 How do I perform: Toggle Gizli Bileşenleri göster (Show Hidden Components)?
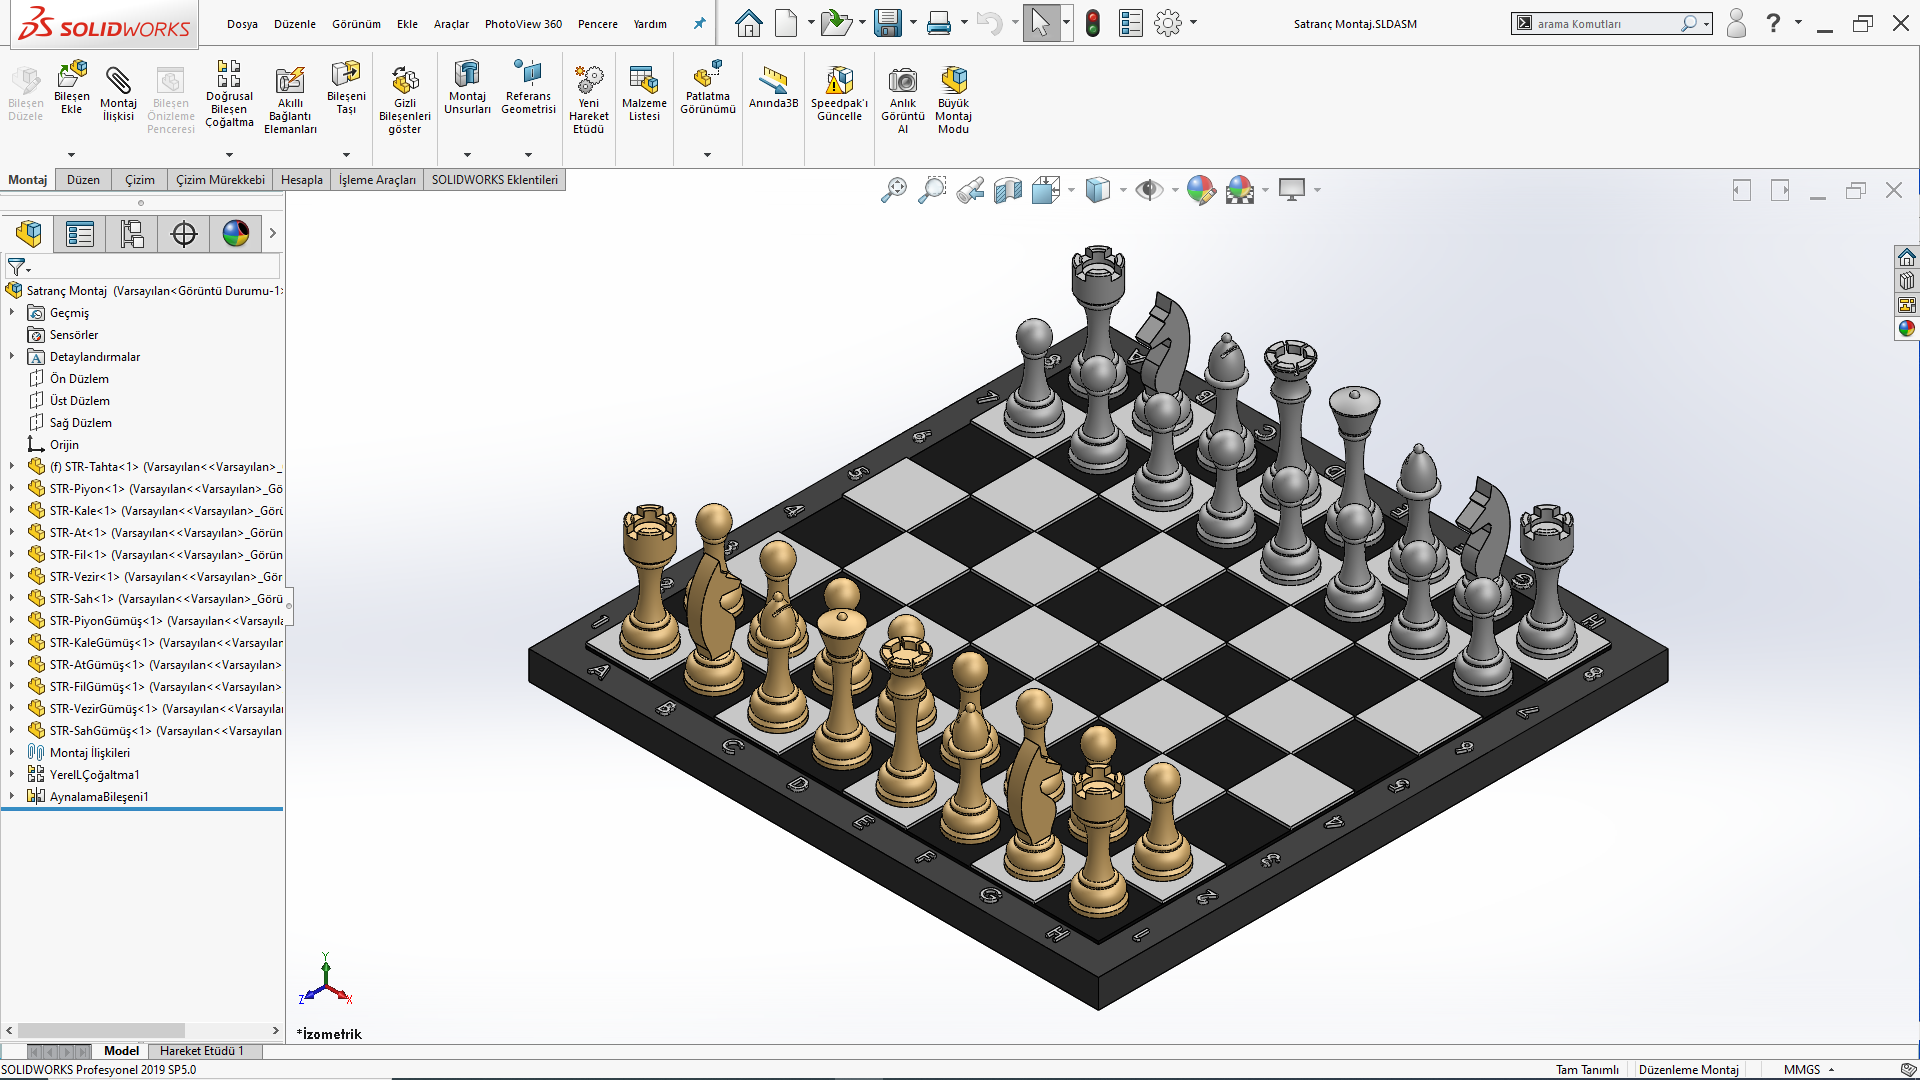(405, 82)
